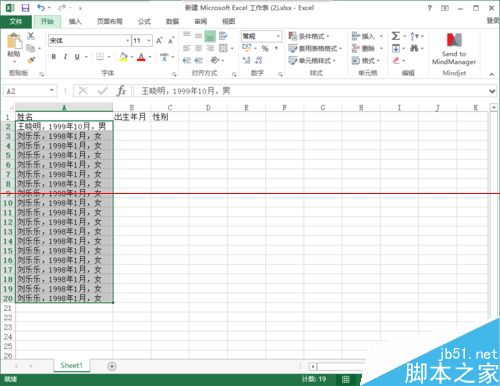Click the Insert Function fx icon

coord(121,91)
